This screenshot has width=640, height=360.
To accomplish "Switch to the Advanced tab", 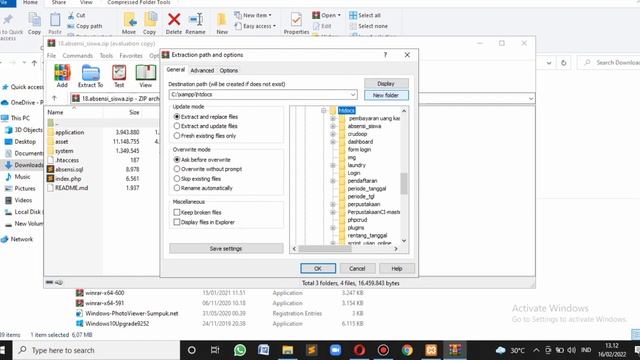I will [202, 70].
